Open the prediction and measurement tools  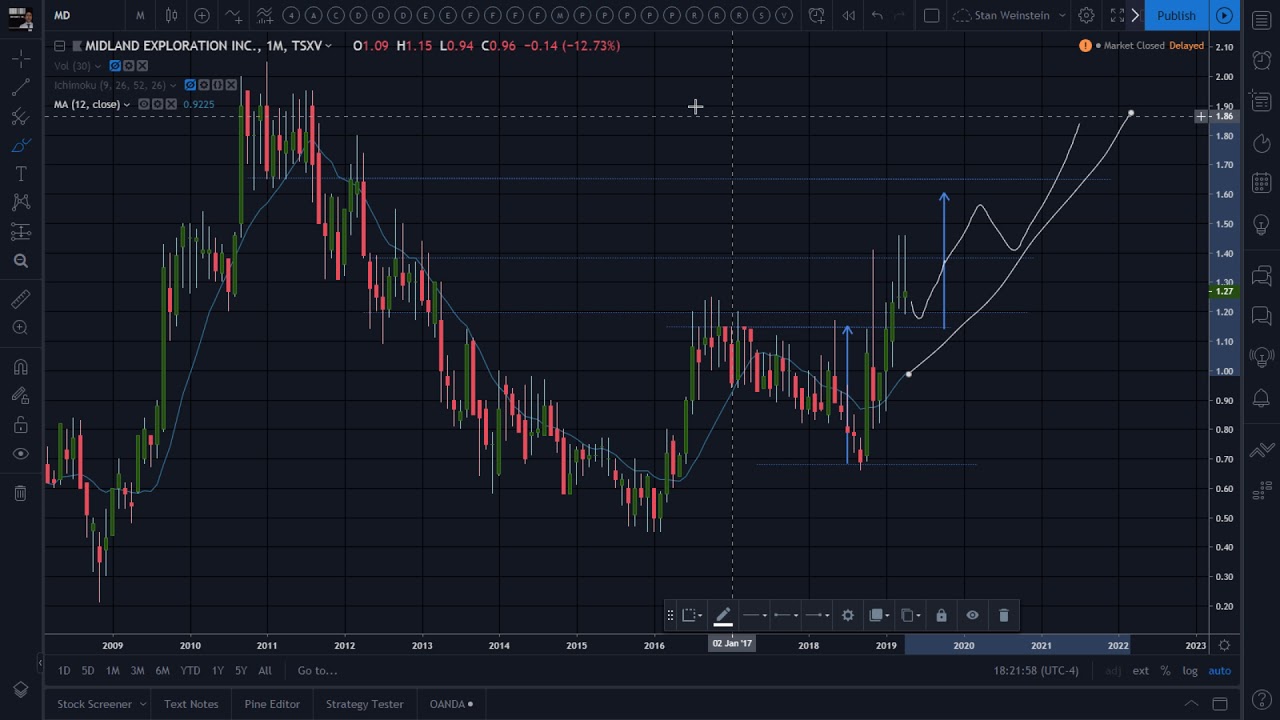20,232
